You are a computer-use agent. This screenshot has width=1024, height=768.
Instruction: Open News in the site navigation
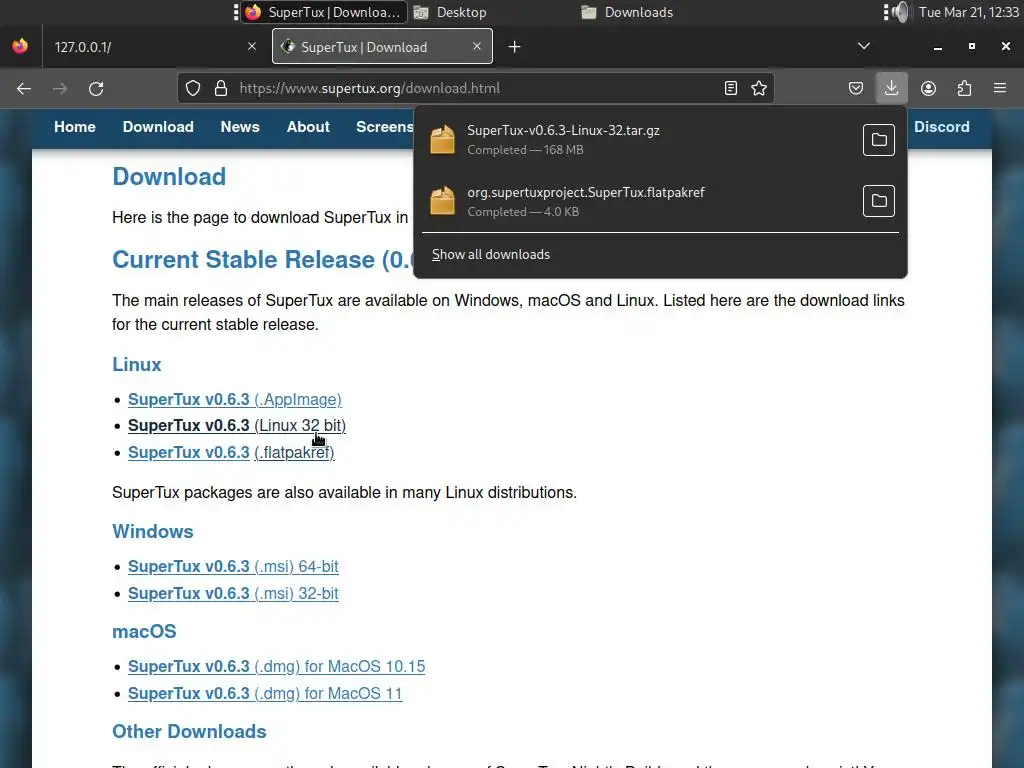click(240, 127)
